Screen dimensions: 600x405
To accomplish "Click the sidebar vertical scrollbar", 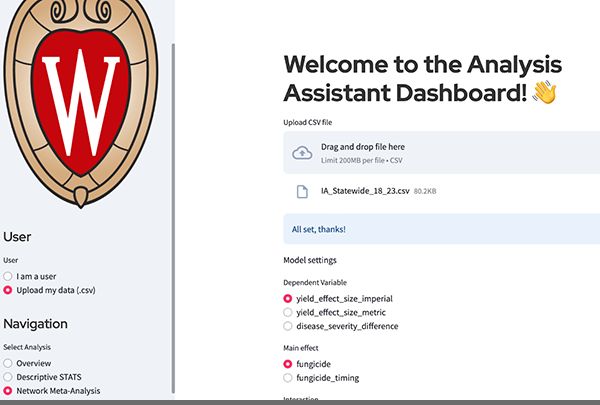I will click(173, 218).
